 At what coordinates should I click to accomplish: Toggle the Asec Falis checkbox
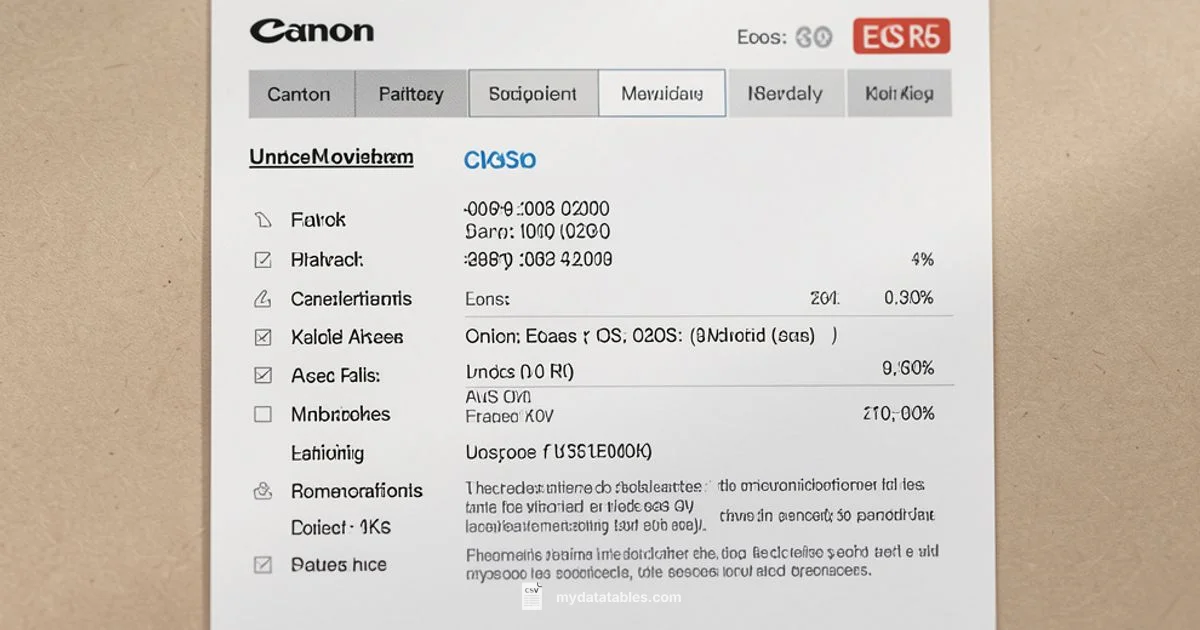262,376
